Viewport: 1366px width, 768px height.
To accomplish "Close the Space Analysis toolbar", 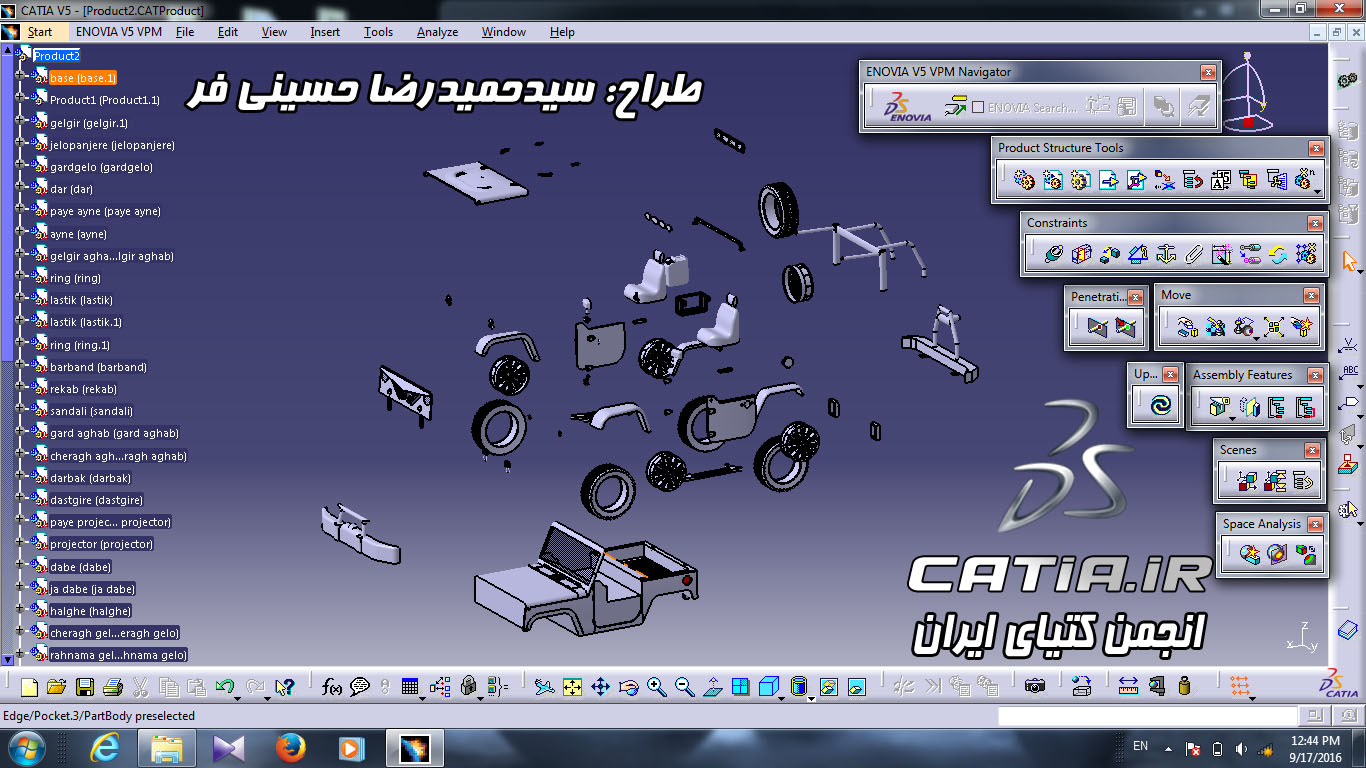I will (1315, 524).
